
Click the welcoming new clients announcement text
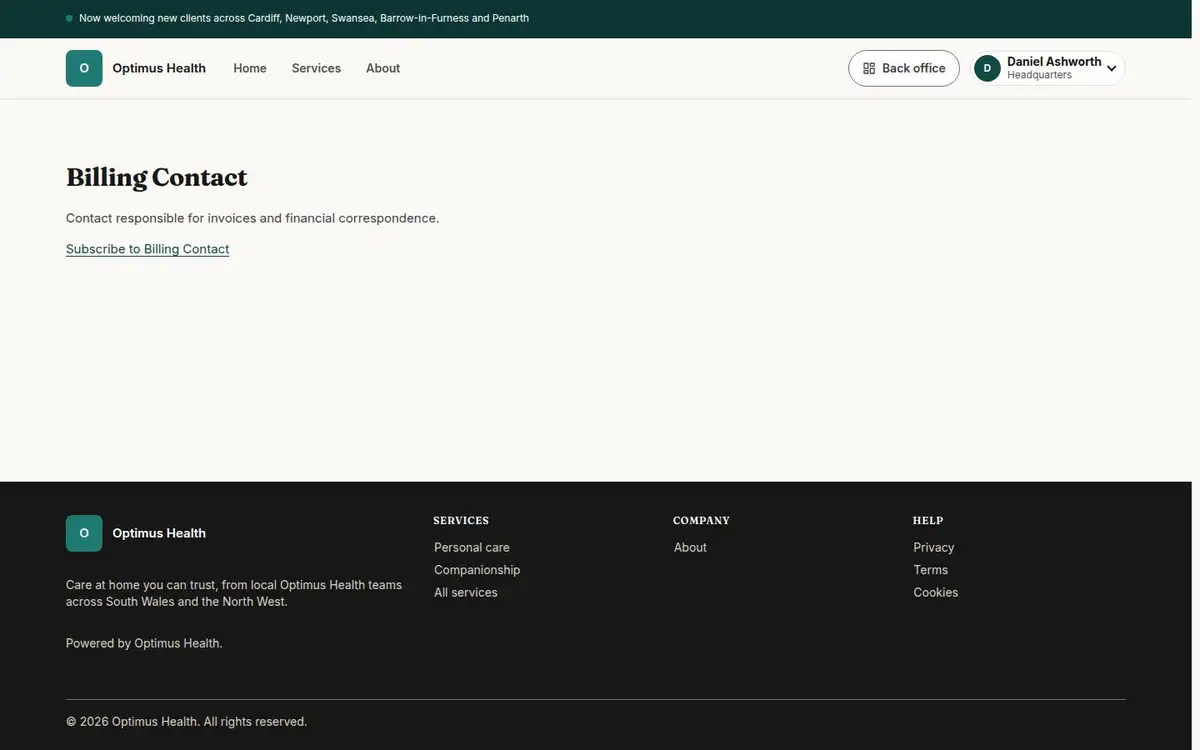click(x=304, y=18)
